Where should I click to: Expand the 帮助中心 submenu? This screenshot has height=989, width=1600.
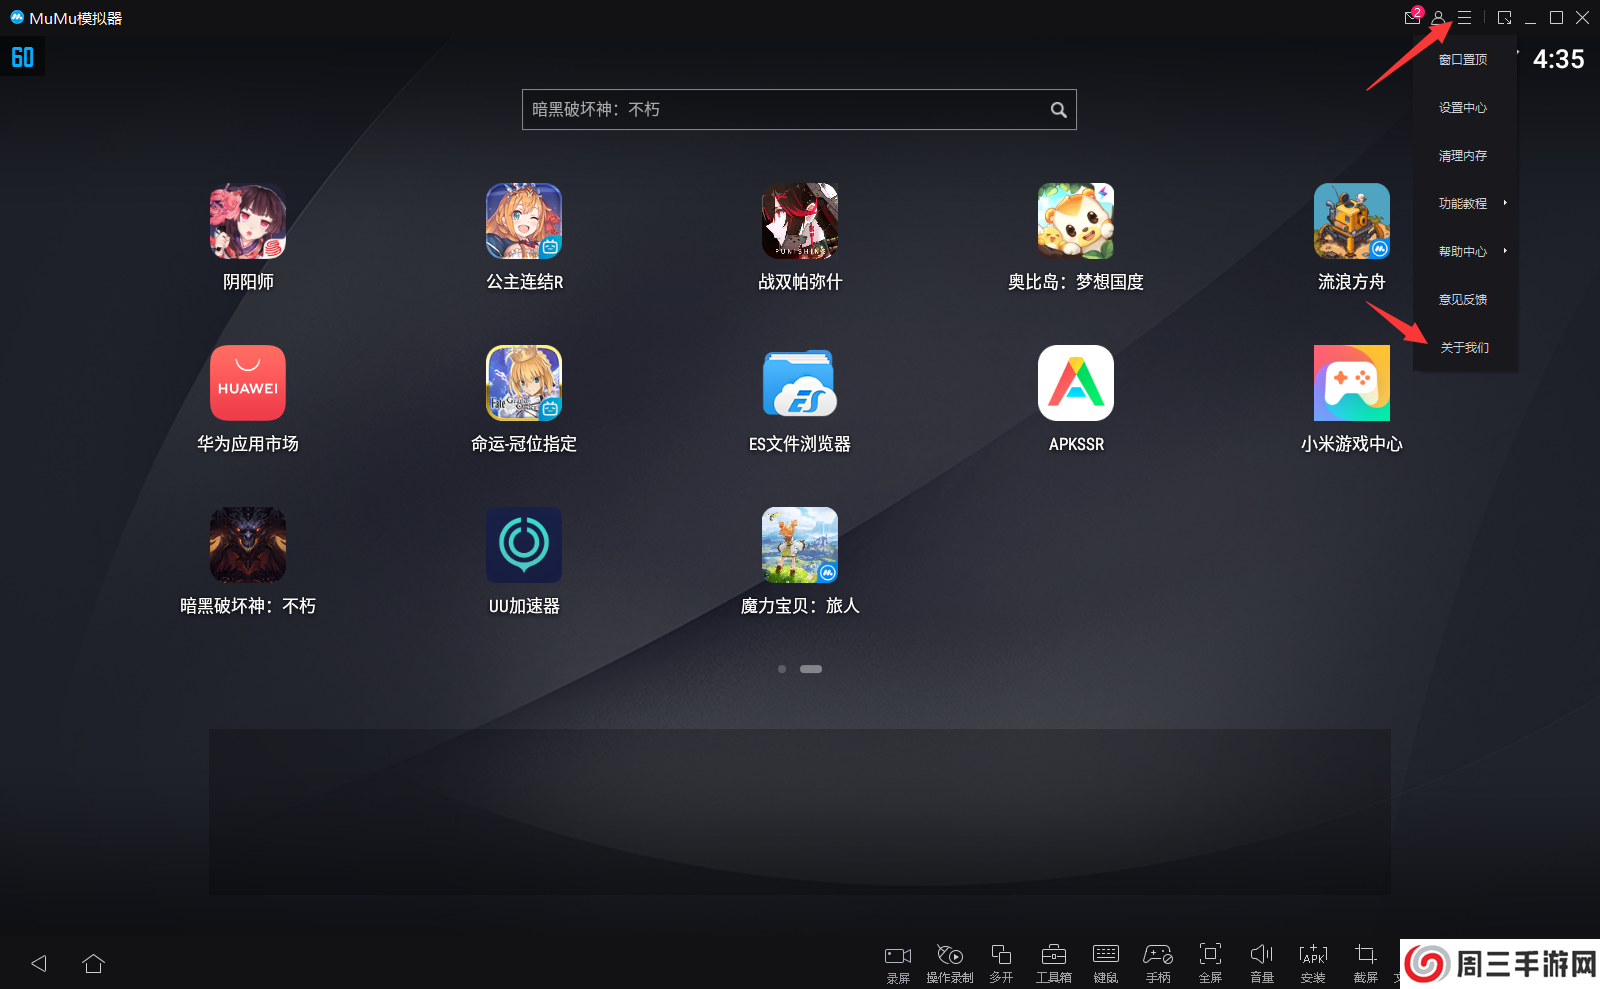1464,252
